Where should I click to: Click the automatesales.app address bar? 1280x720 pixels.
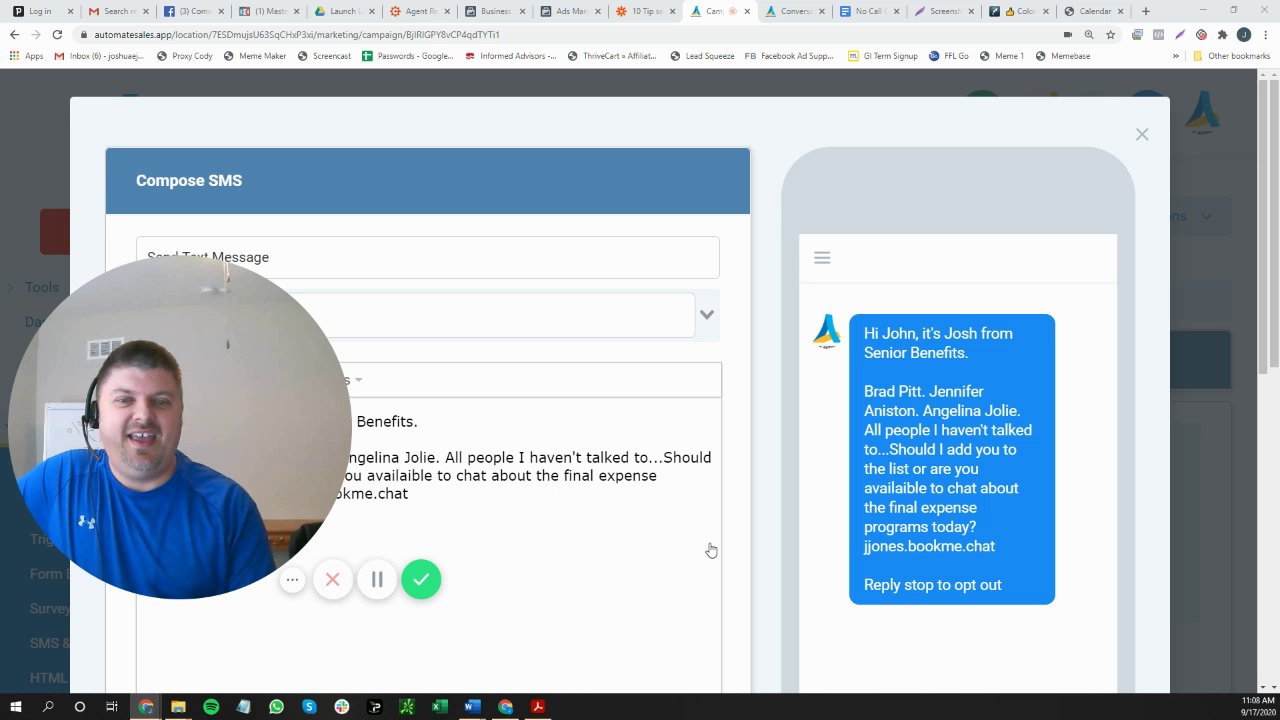560,34
